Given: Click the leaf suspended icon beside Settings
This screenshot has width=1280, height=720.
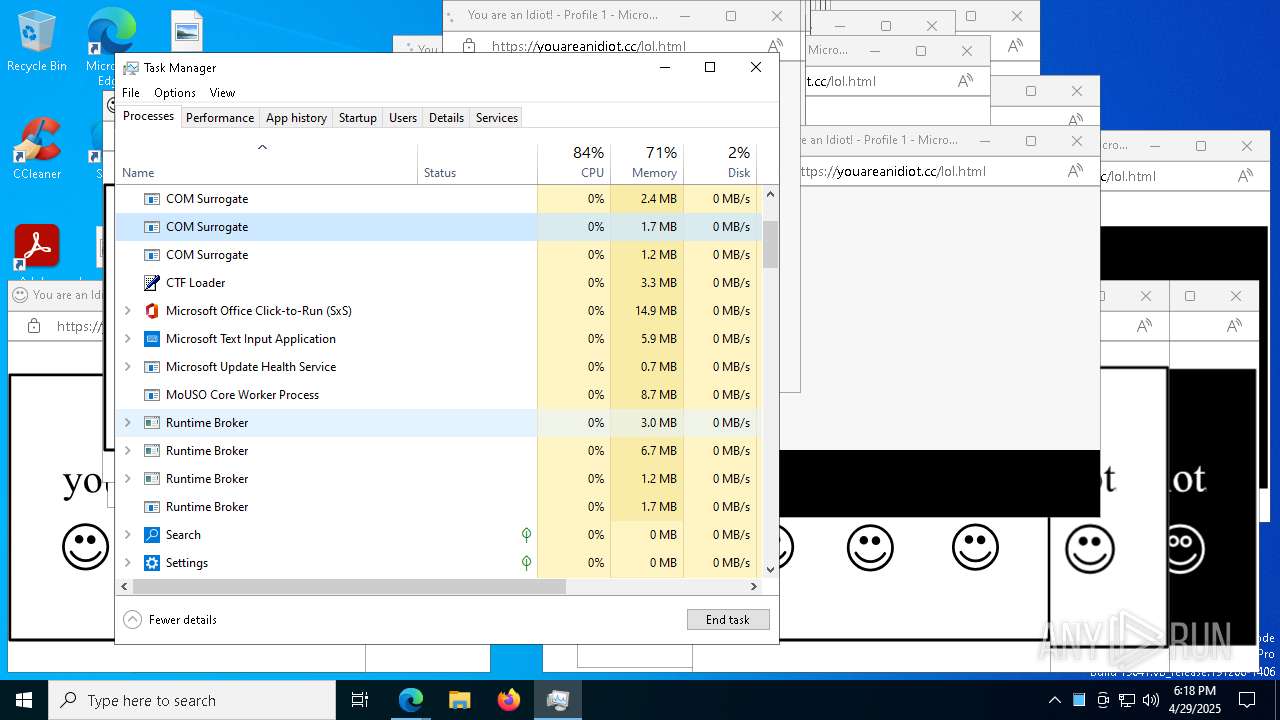Looking at the screenshot, I should coord(526,563).
